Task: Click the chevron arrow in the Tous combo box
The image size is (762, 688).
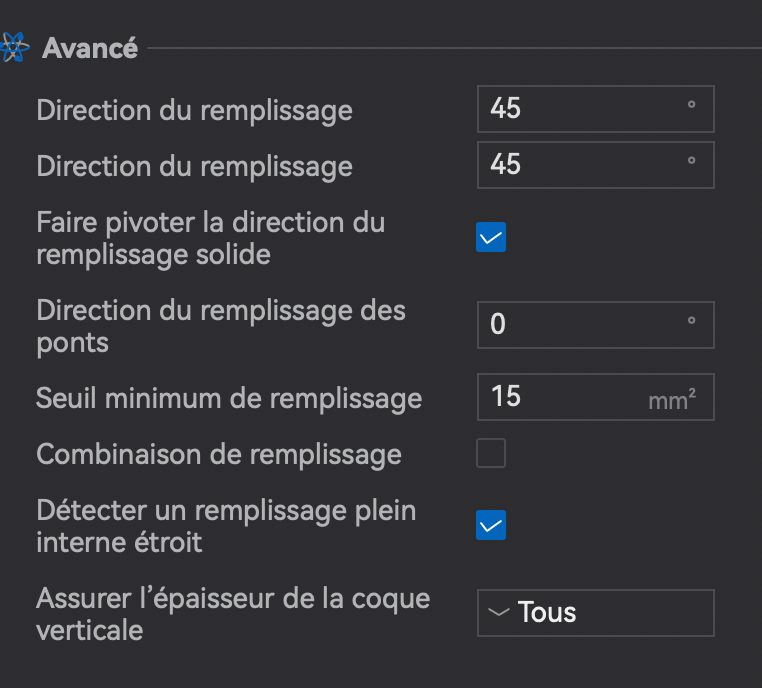Action: pyautogui.click(x=499, y=612)
